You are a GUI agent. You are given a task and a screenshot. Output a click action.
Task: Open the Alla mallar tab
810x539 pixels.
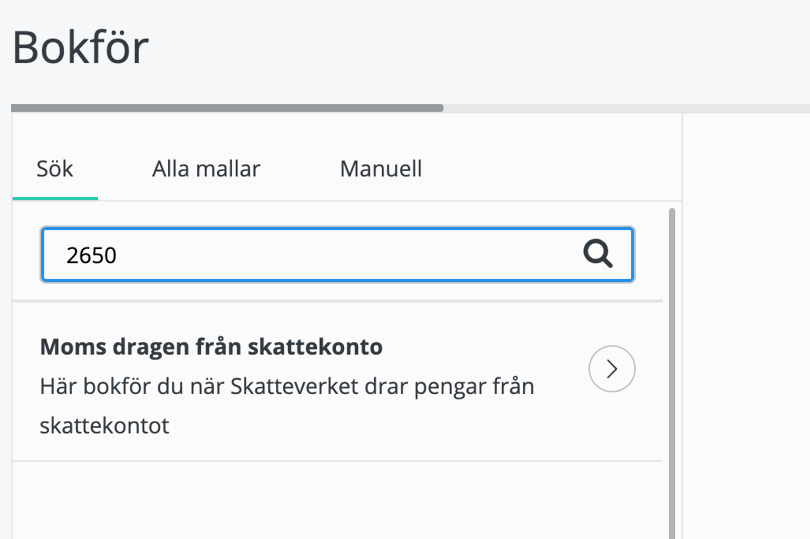tap(206, 169)
